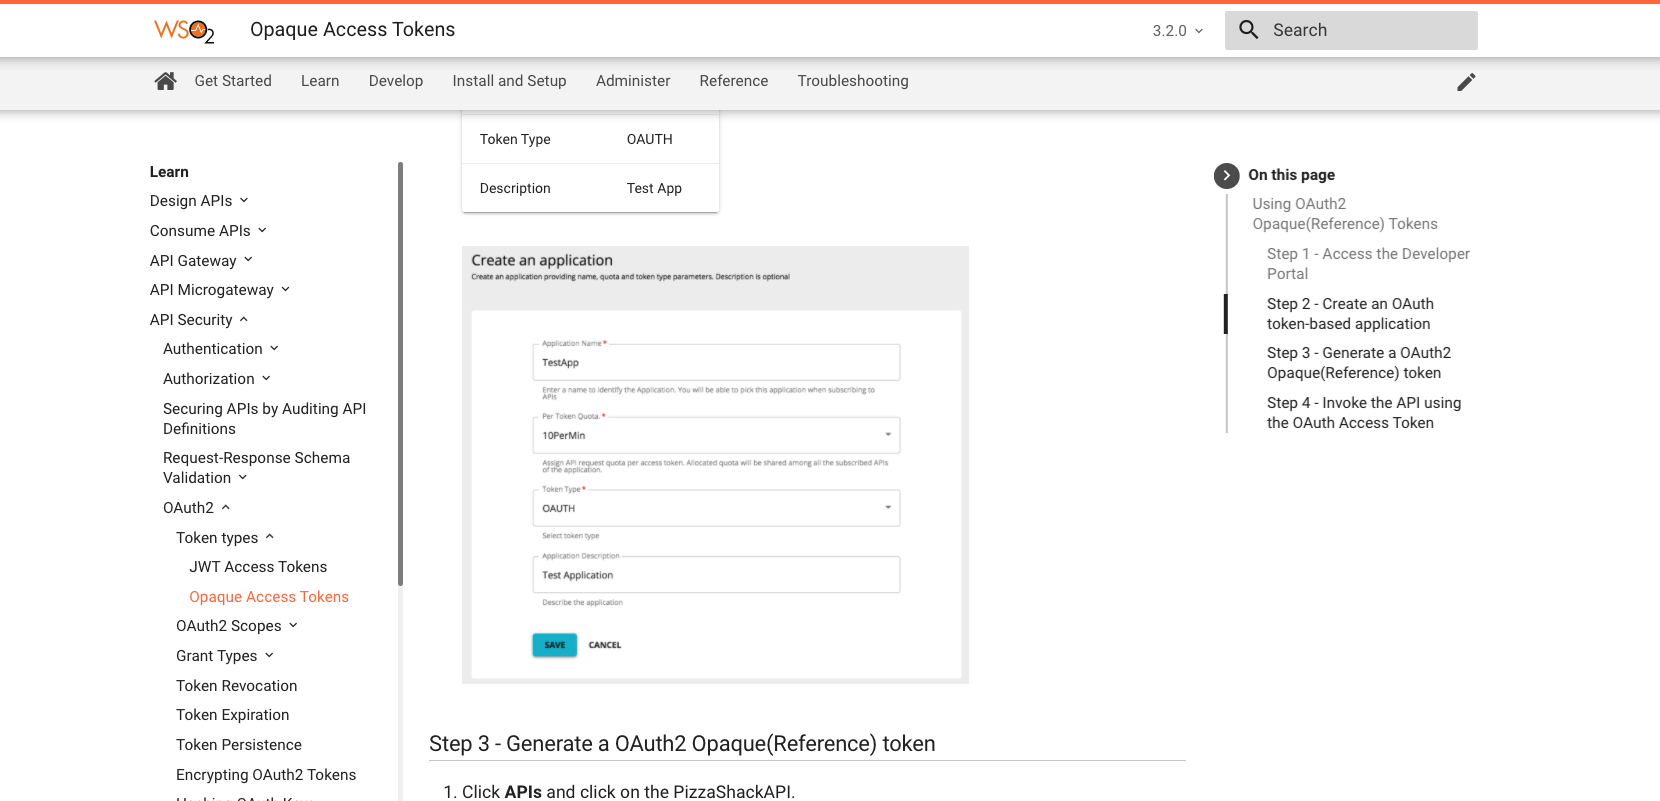Open the Token Expiration page
This screenshot has height=801, width=1660.
(233, 715)
